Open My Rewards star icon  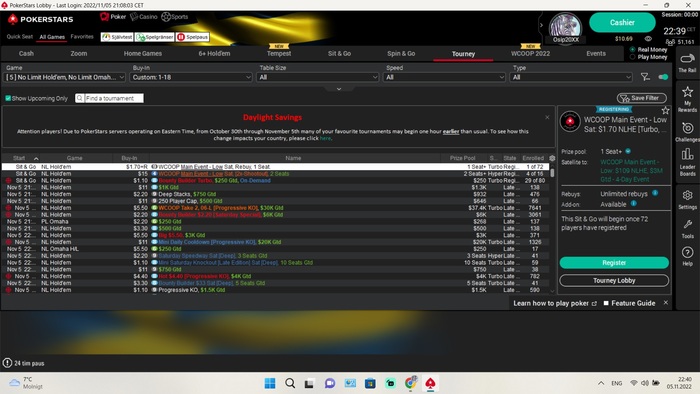click(687, 99)
